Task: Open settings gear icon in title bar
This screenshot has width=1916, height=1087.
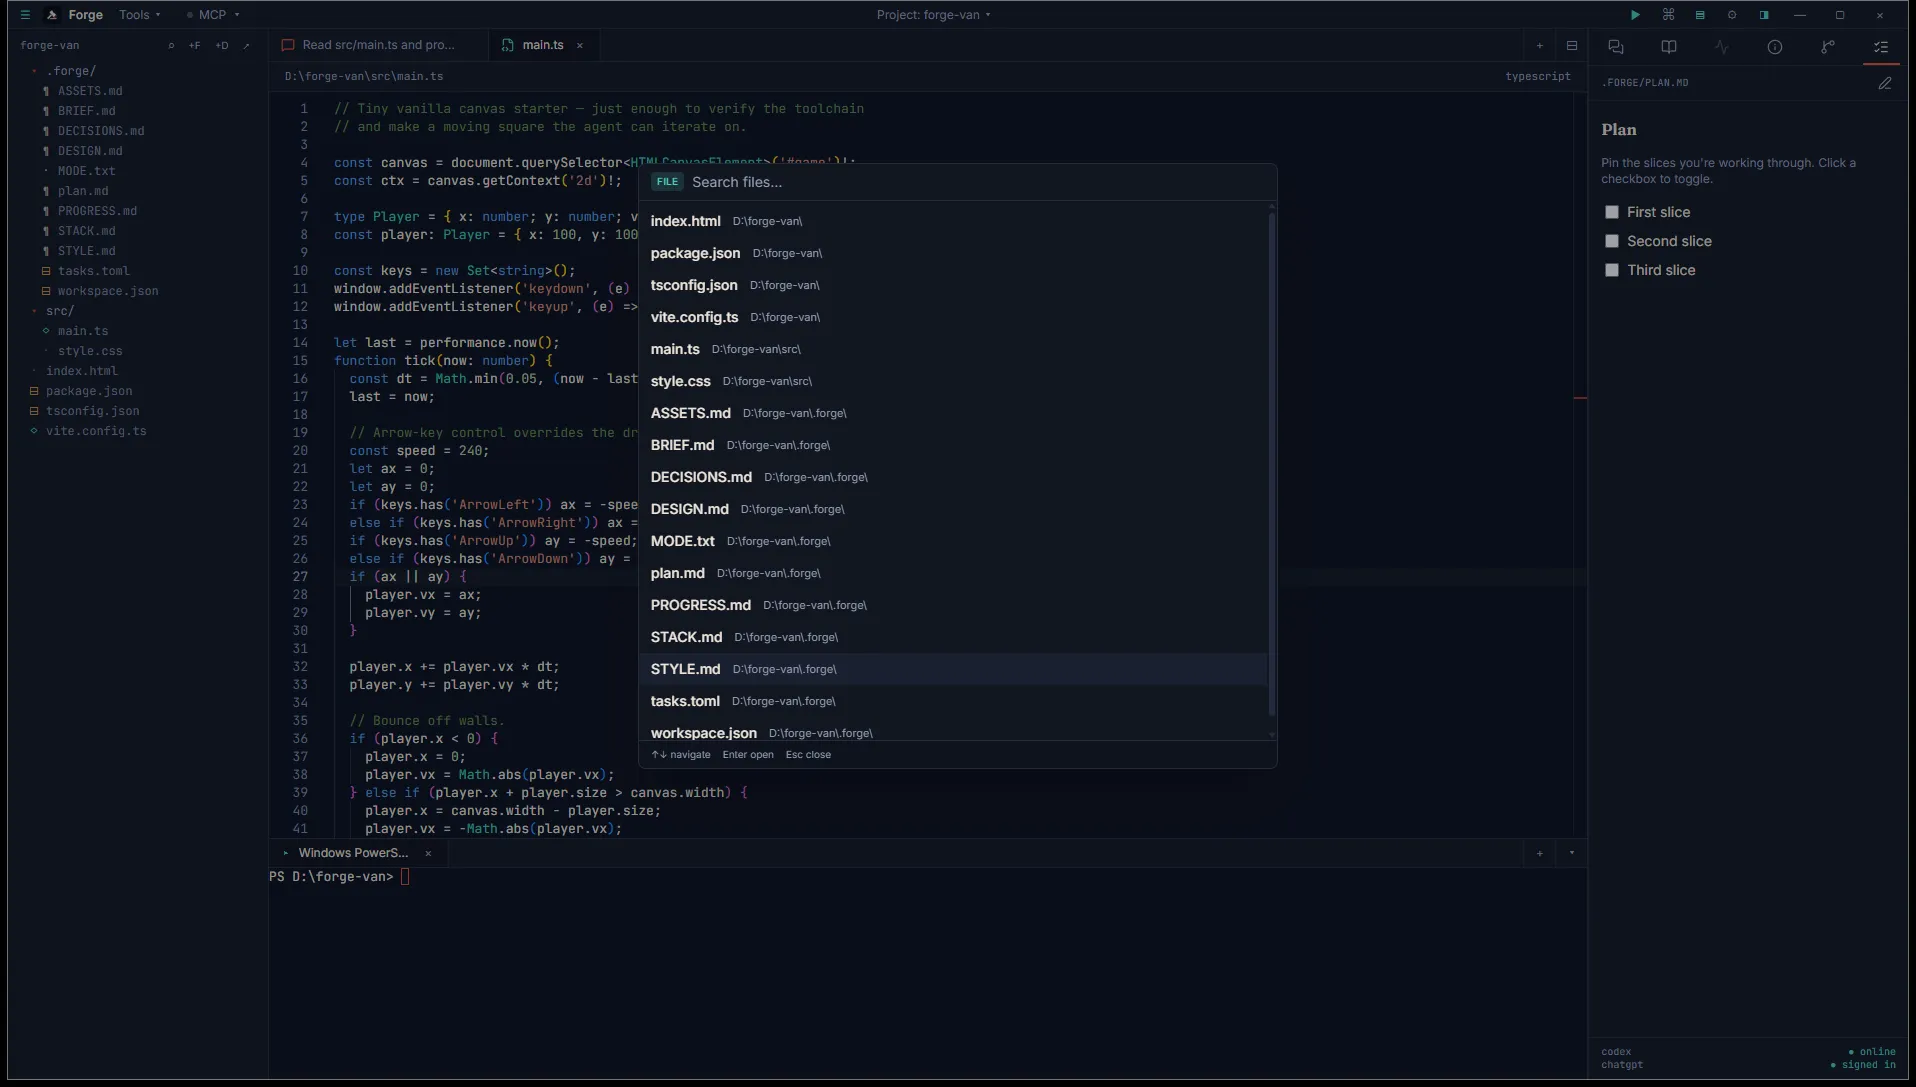Action: [x=1732, y=15]
